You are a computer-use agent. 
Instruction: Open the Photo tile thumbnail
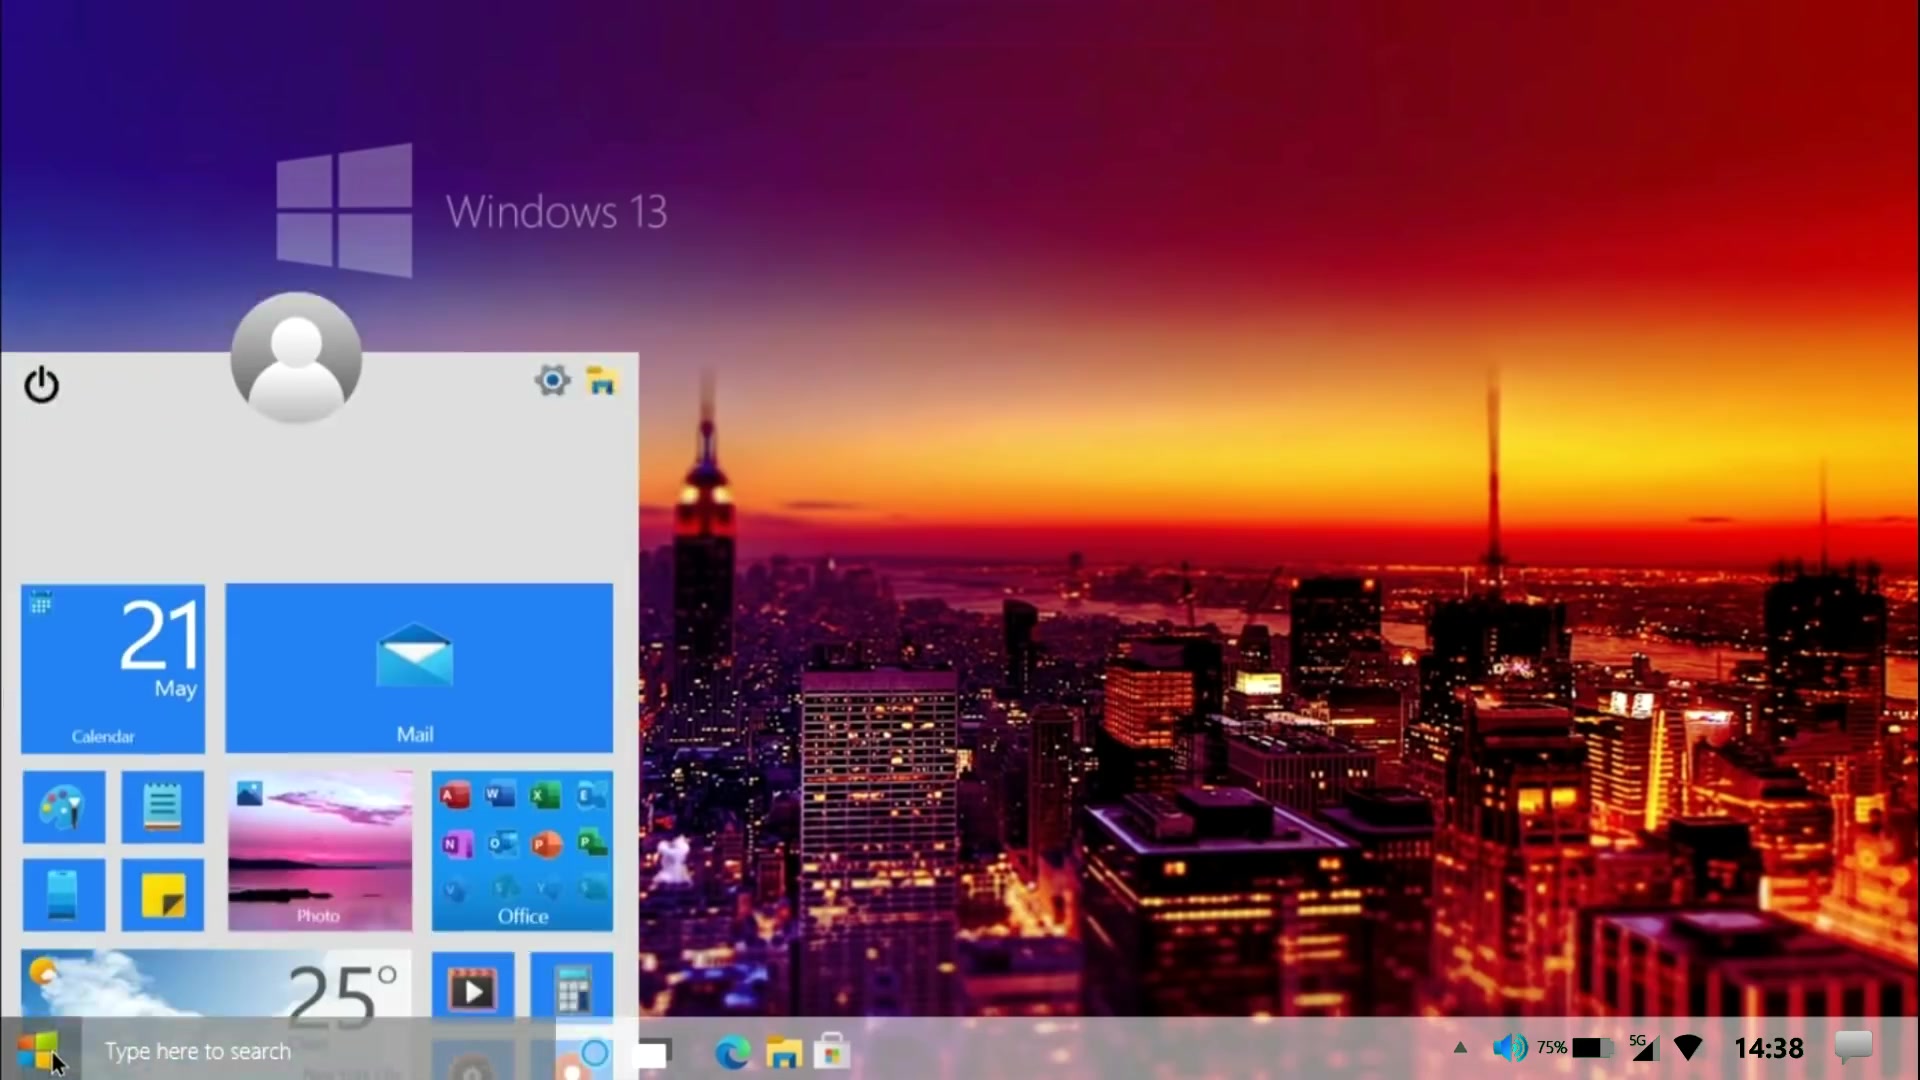319,850
